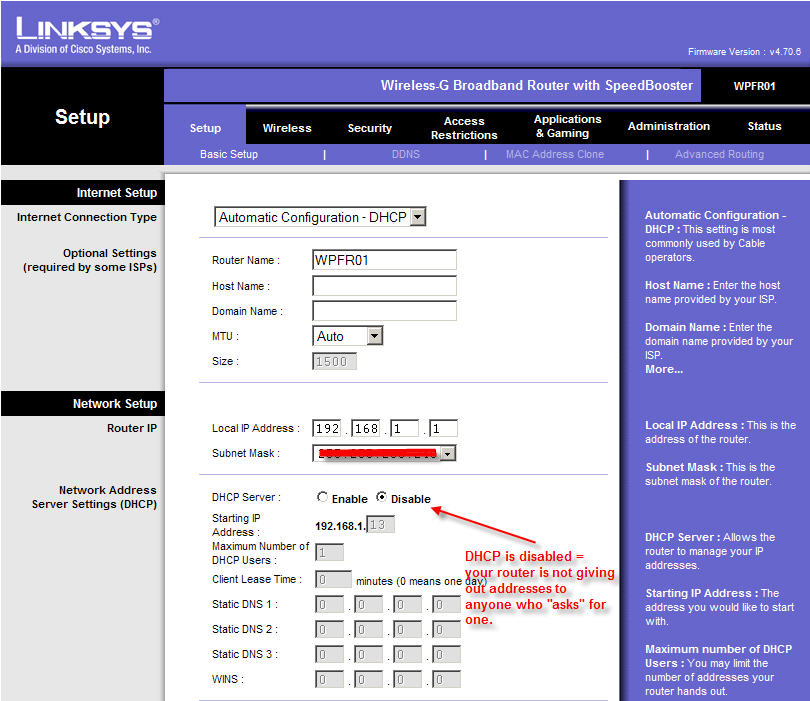Select the DHCP Server Disable radio button
Screen dimensions: 810x701
(x=381, y=497)
